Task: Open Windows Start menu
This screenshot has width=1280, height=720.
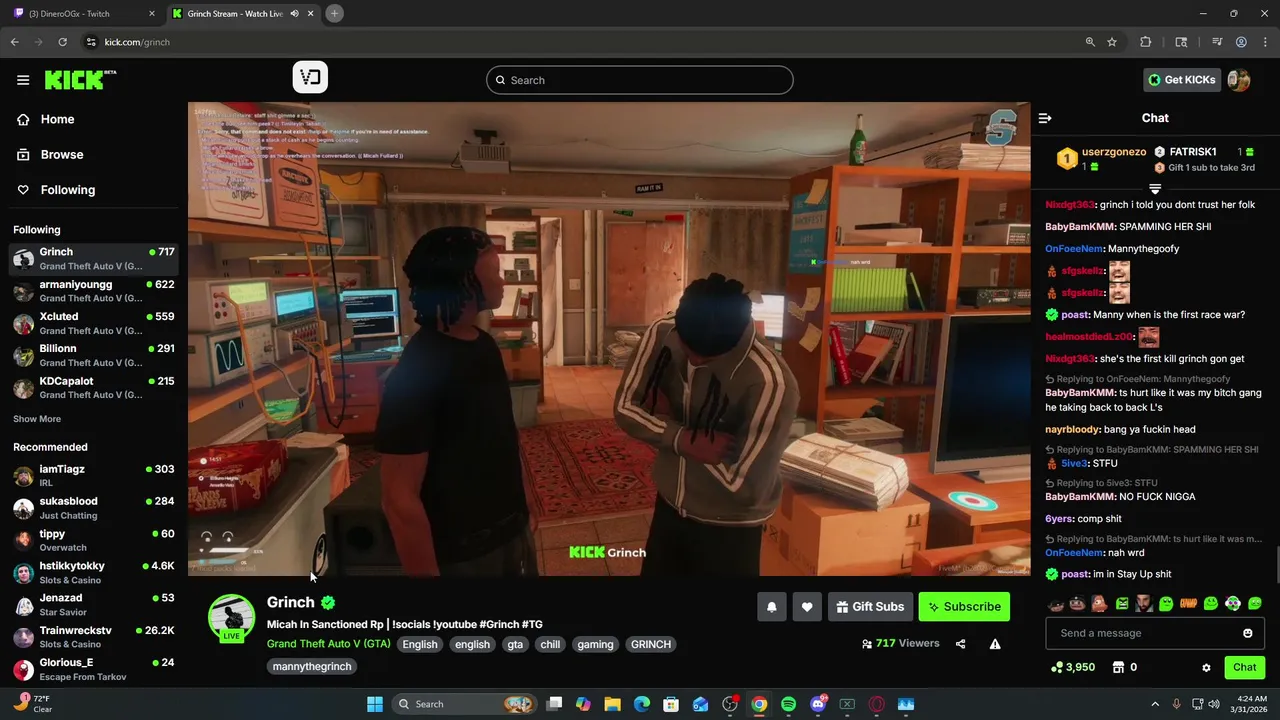Action: [375, 704]
